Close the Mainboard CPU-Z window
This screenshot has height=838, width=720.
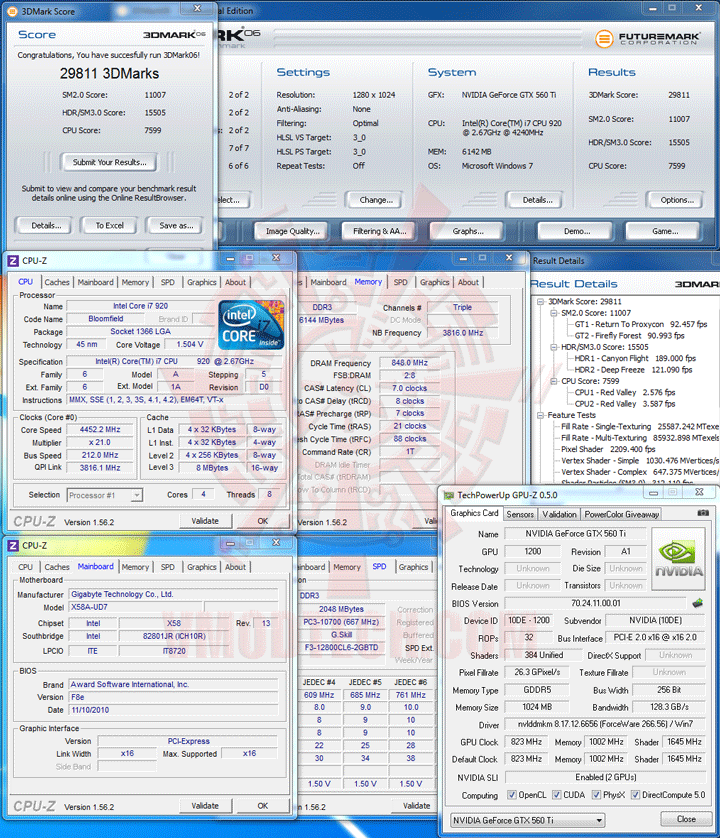(276, 542)
